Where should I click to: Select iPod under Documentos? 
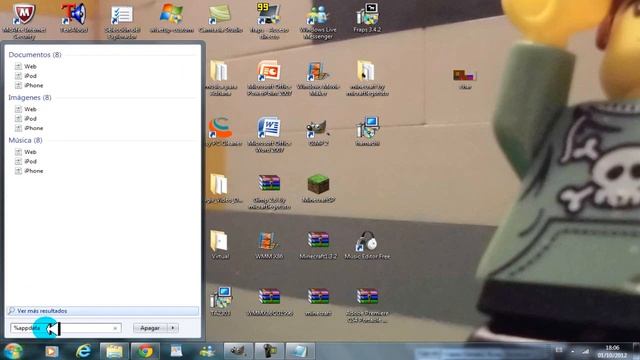point(26,76)
